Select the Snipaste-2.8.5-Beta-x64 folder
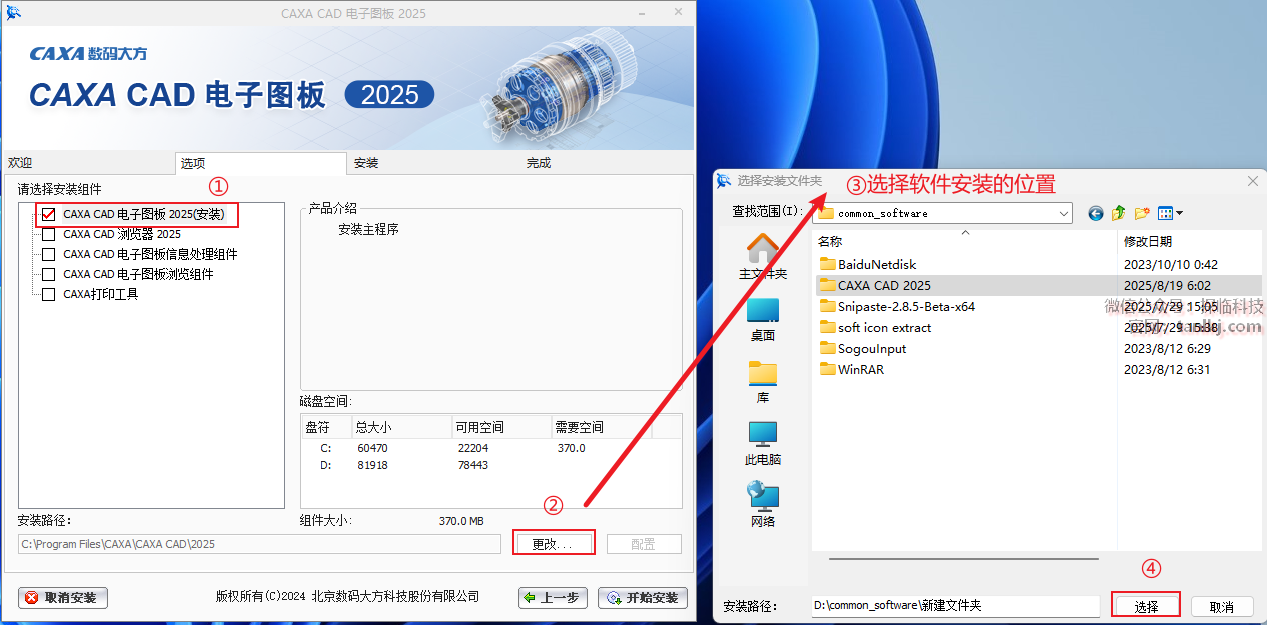 click(x=906, y=307)
